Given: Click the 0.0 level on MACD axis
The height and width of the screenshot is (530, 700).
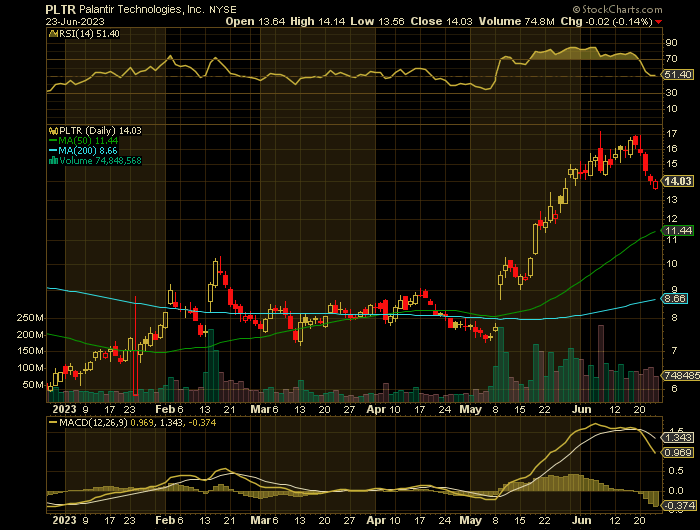Looking at the screenshot, I should click(676, 491).
